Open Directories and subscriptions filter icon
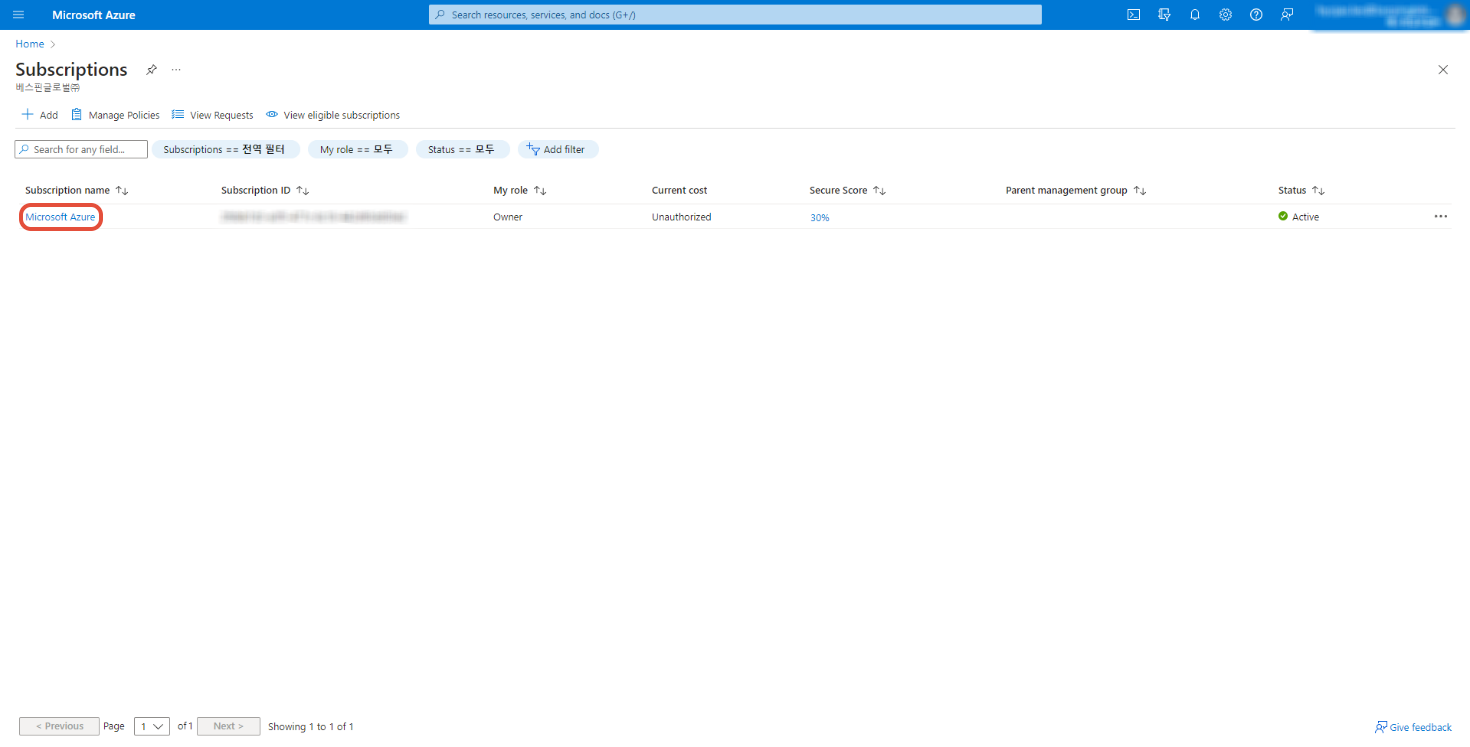 point(1164,15)
